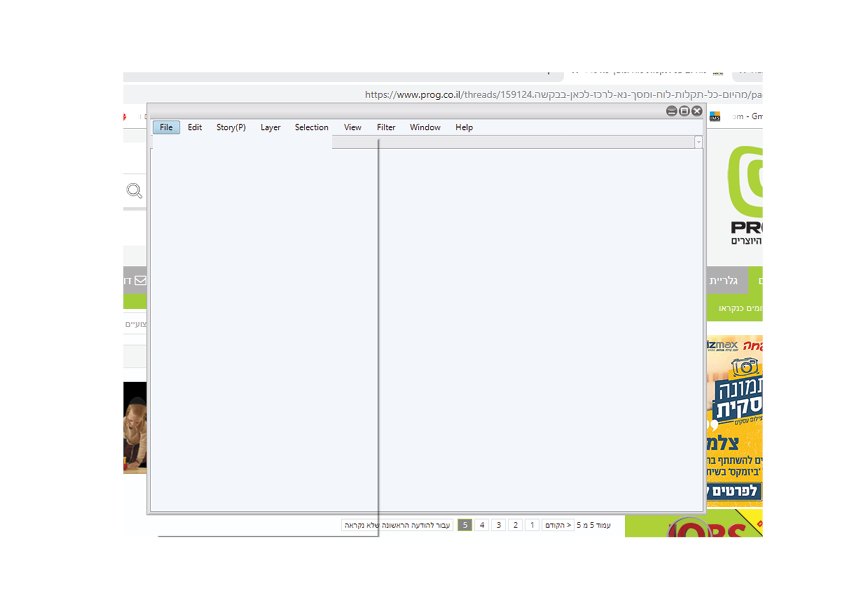
Task: Go to forum page 1
Action: tap(532, 525)
